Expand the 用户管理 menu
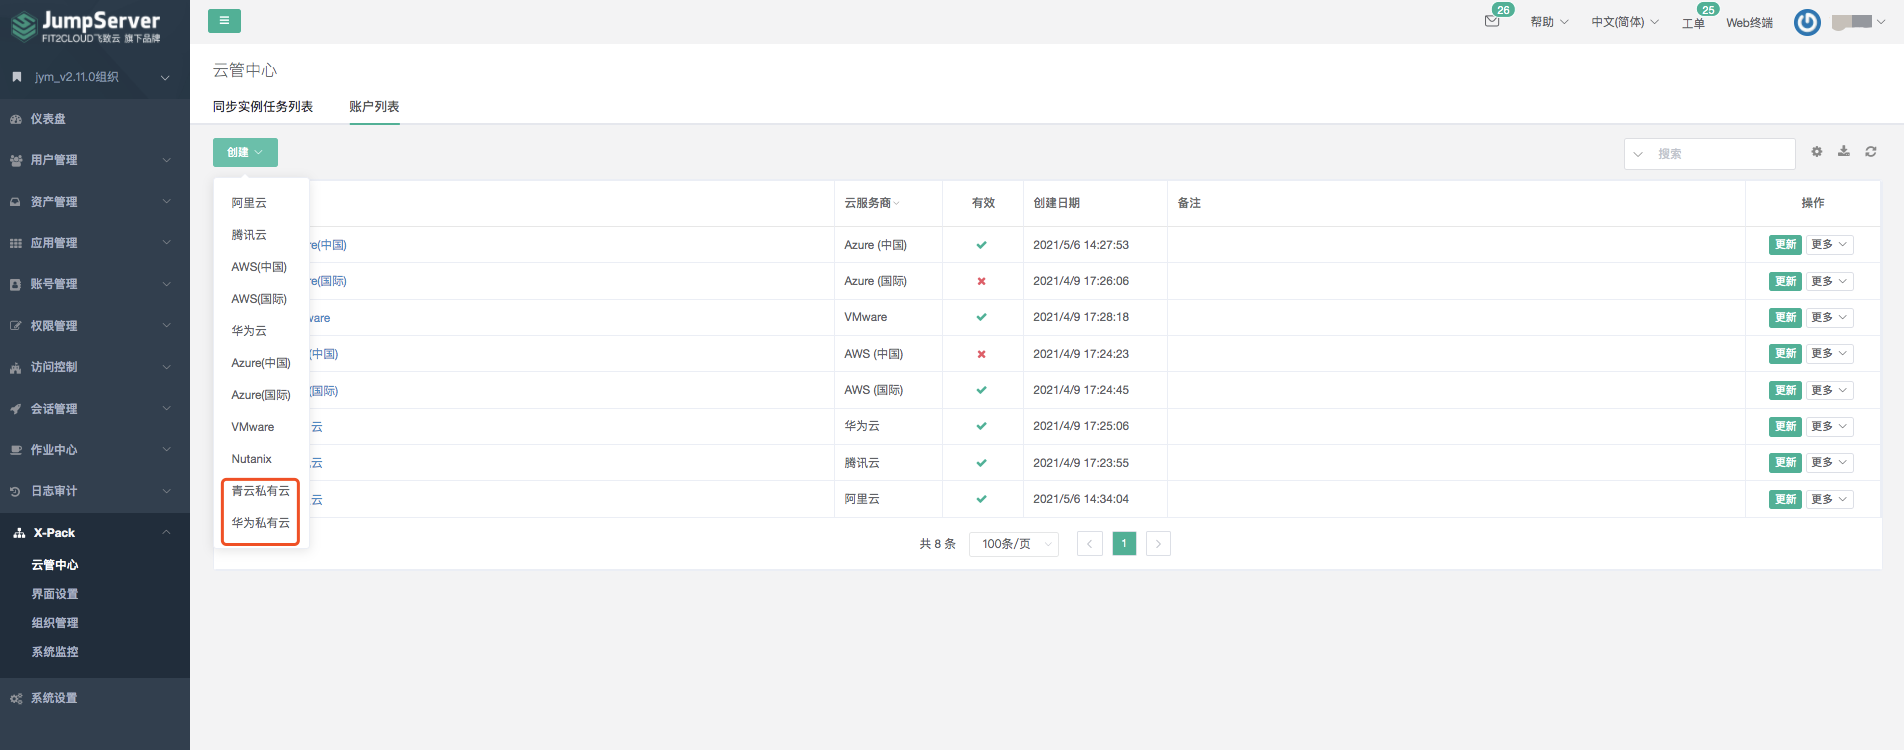The height and width of the screenshot is (750, 1904). click(x=95, y=160)
